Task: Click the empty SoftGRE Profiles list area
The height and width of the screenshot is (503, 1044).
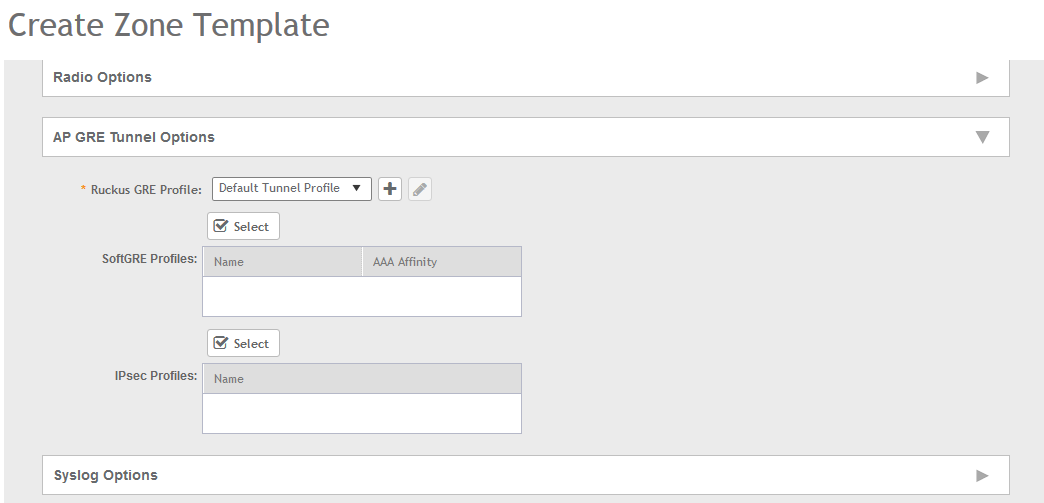Action: pyautogui.click(x=361, y=296)
